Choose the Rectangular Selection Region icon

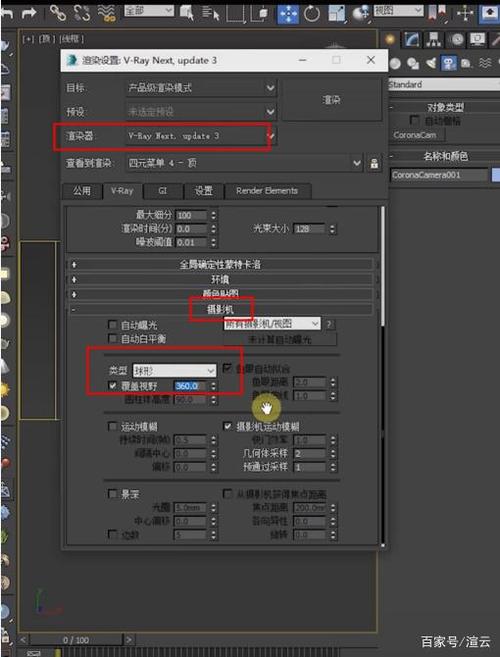click(235, 13)
